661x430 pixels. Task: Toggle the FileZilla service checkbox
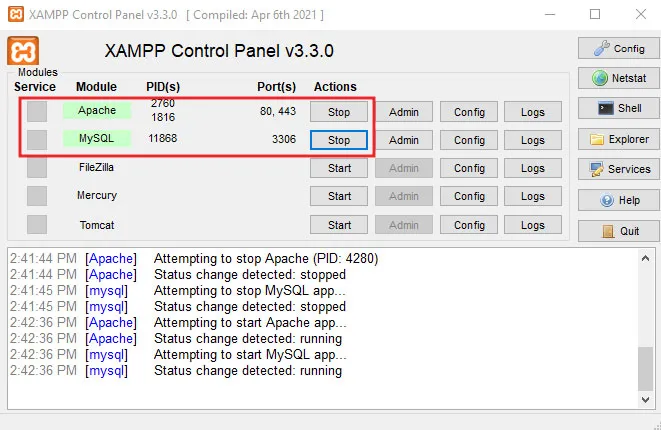37,168
